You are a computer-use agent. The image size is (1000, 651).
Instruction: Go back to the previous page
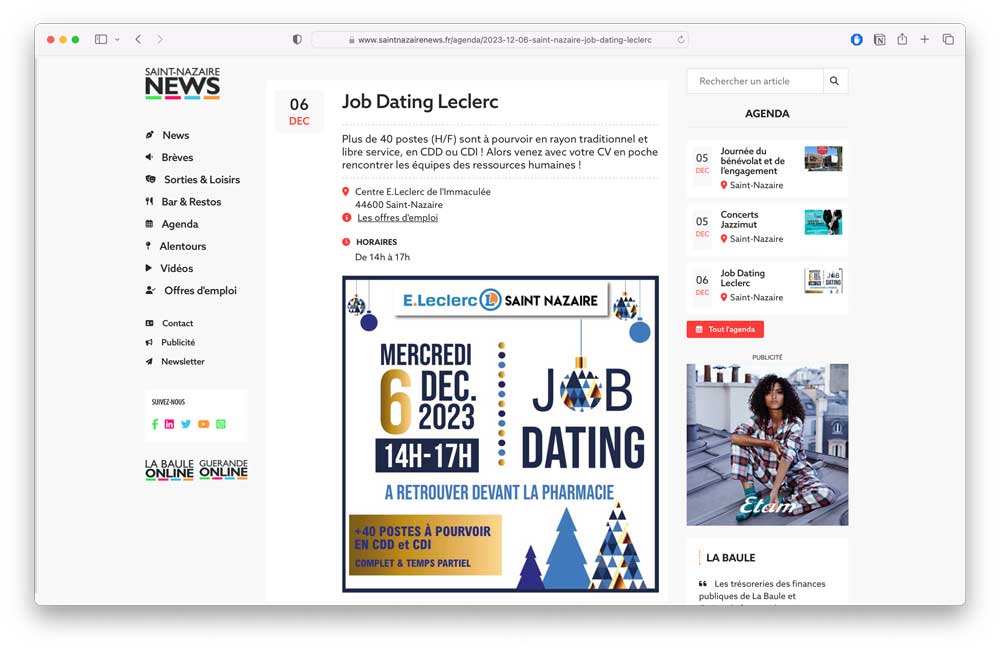point(138,40)
